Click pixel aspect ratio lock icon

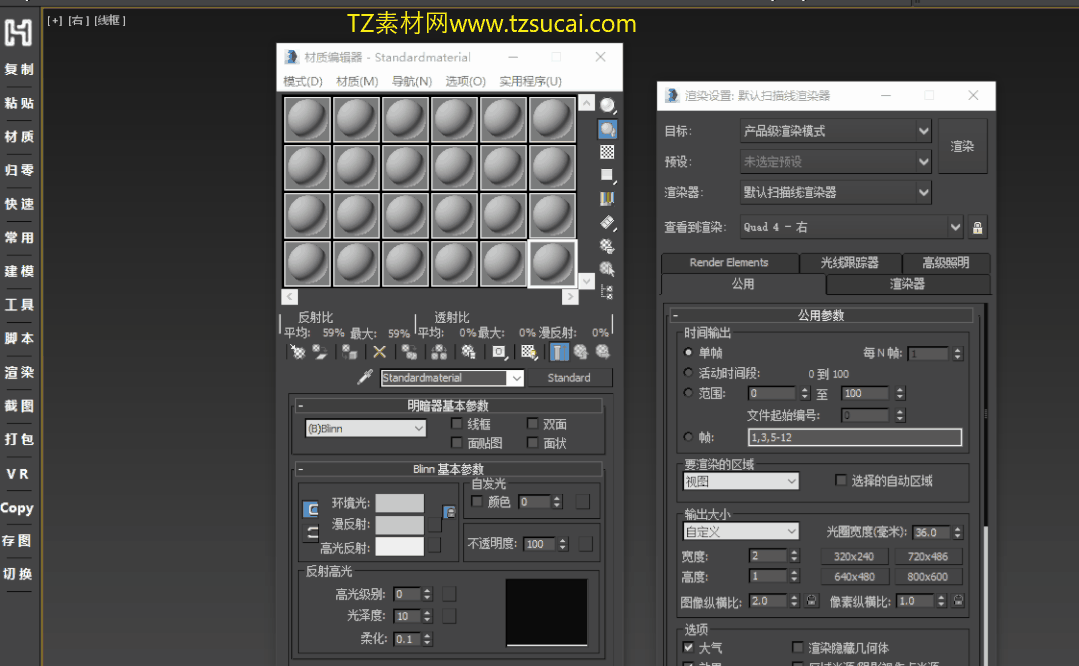(958, 601)
